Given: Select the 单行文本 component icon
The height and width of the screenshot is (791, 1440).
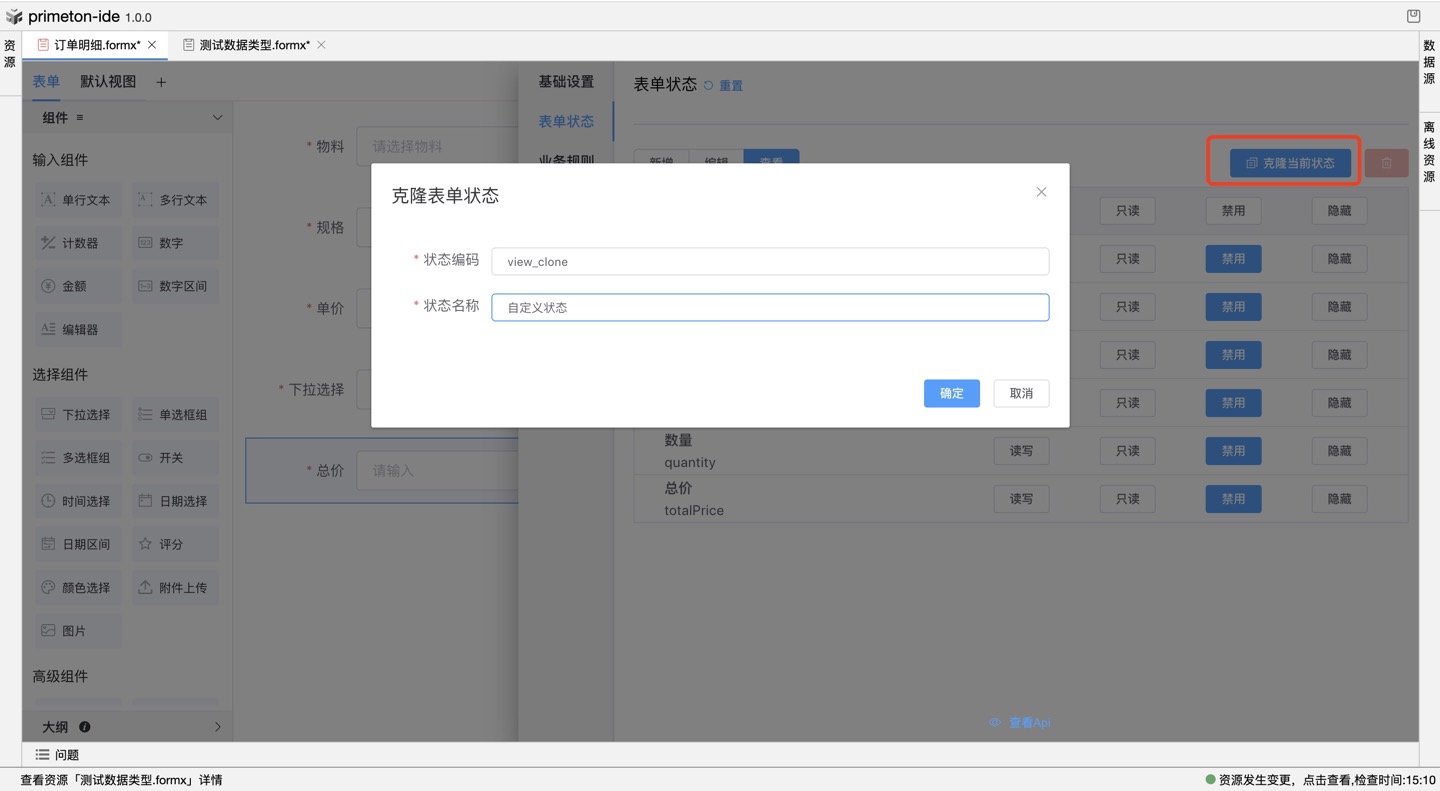Looking at the screenshot, I should [48, 200].
